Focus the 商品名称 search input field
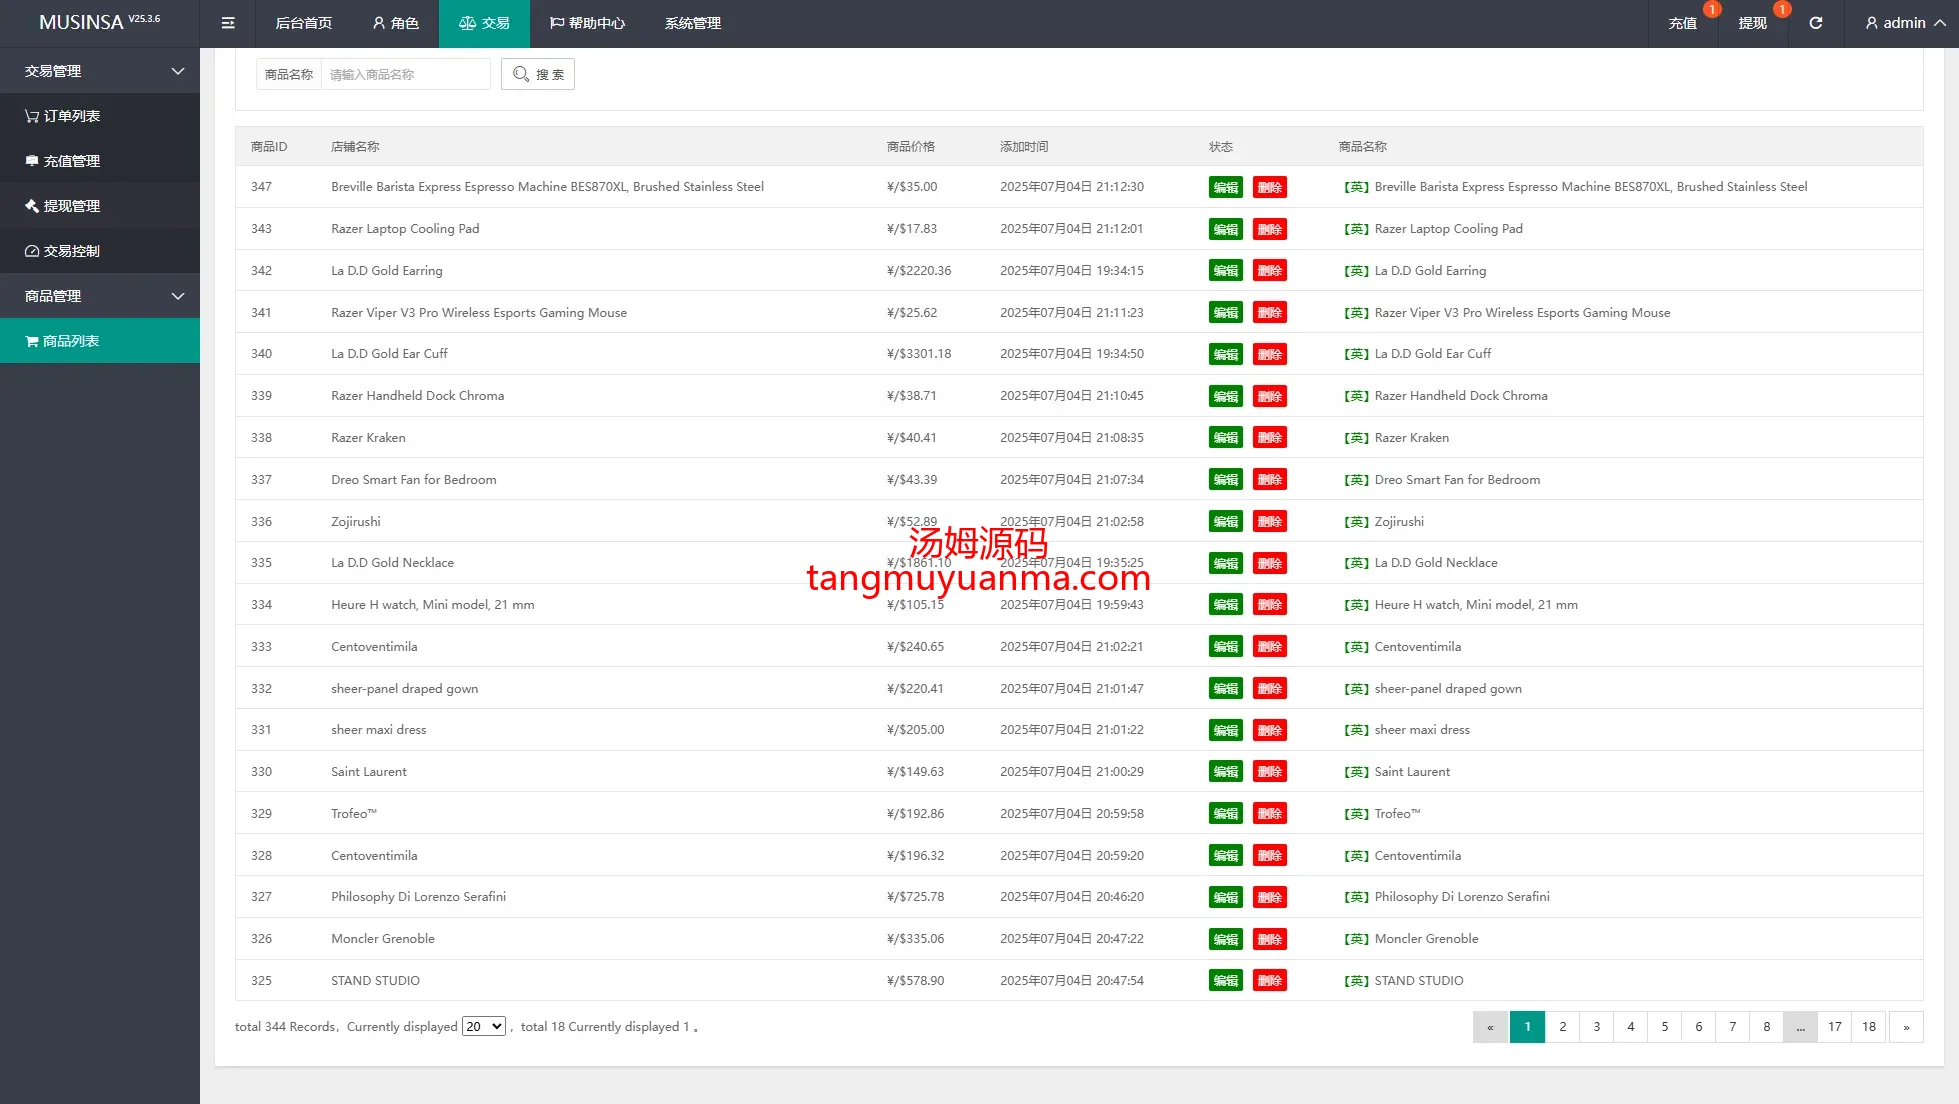The image size is (1959, 1104). click(405, 74)
